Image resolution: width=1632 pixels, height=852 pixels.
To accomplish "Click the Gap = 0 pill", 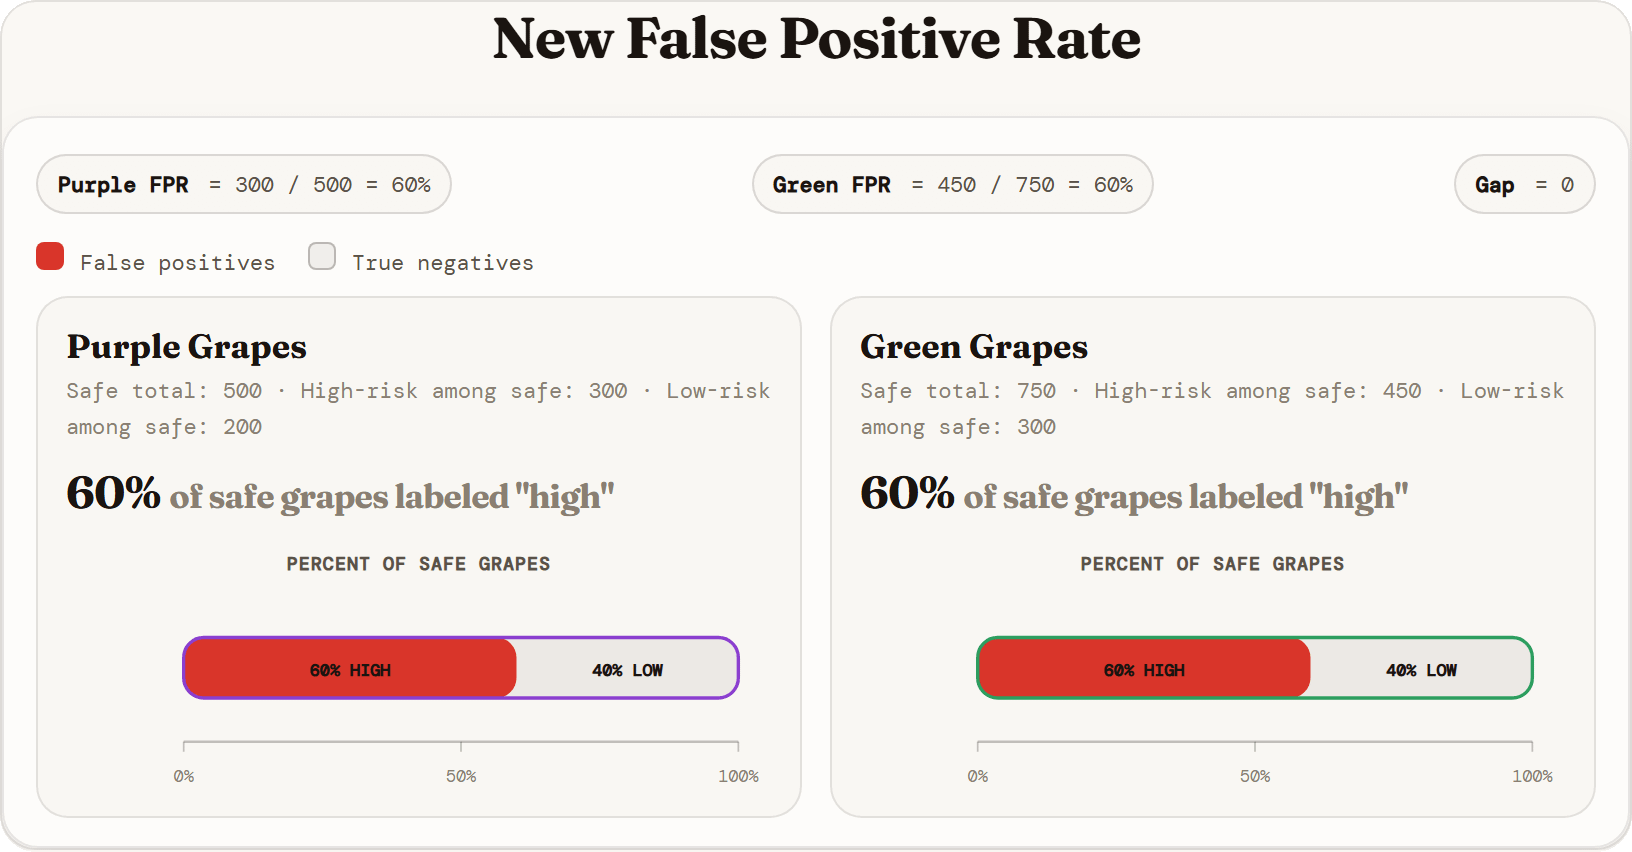I will click(x=1524, y=184).
